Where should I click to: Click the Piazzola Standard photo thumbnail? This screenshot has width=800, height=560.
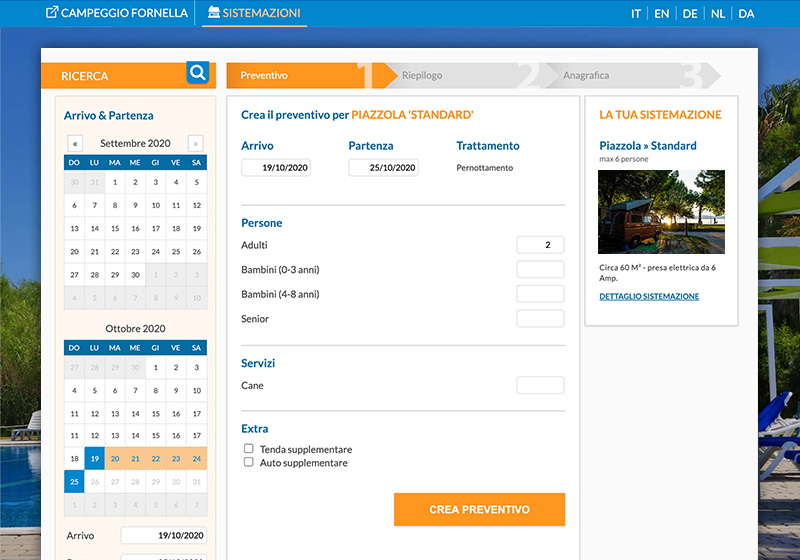[x=661, y=212]
